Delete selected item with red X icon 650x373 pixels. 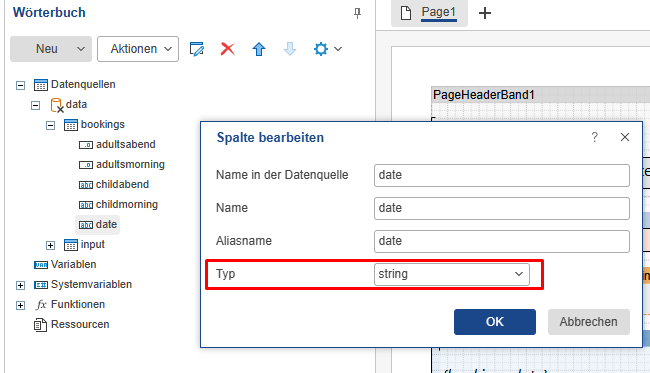pos(228,49)
